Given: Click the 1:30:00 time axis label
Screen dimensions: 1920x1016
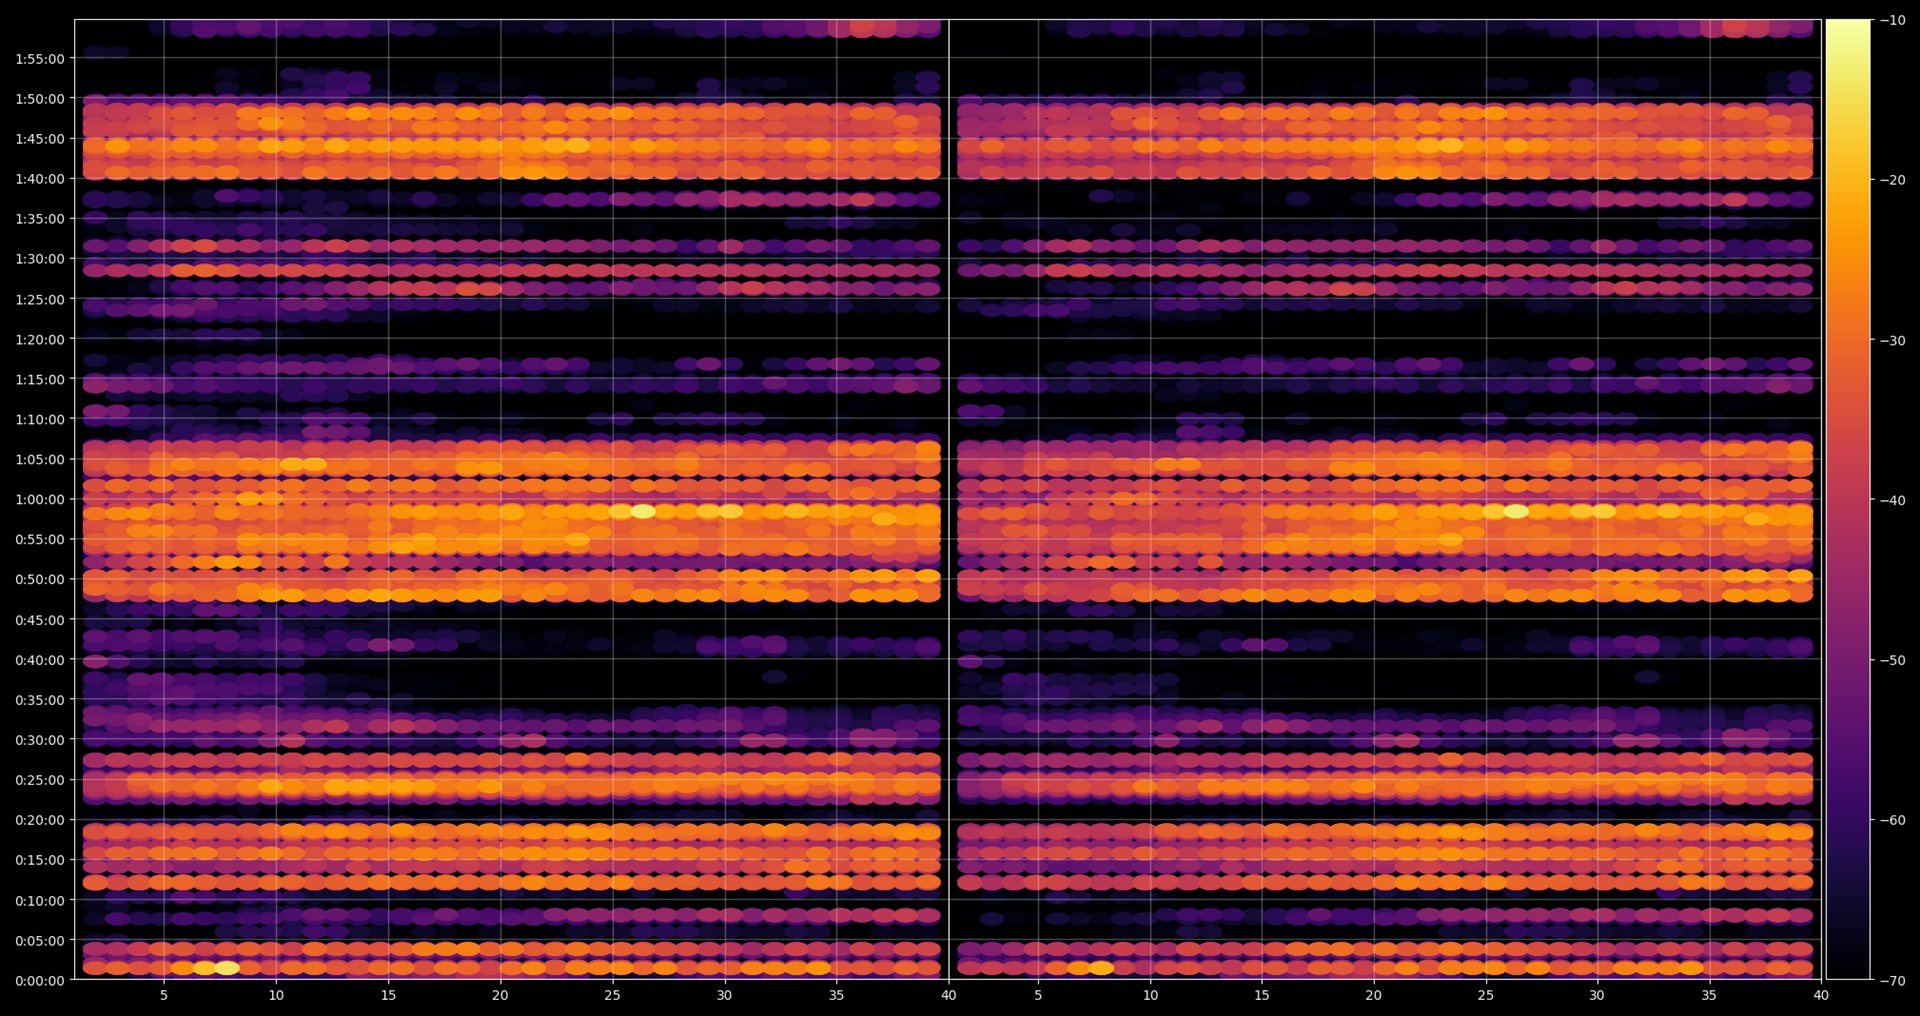Looking at the screenshot, I should (40, 258).
